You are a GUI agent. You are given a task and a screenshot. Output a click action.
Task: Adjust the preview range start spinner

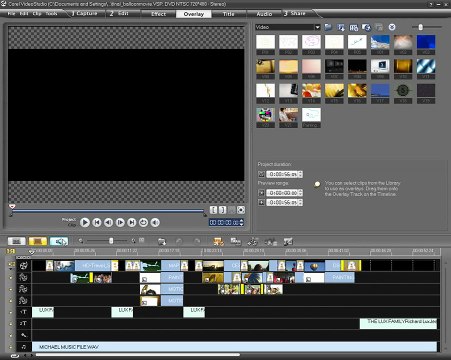point(300,193)
